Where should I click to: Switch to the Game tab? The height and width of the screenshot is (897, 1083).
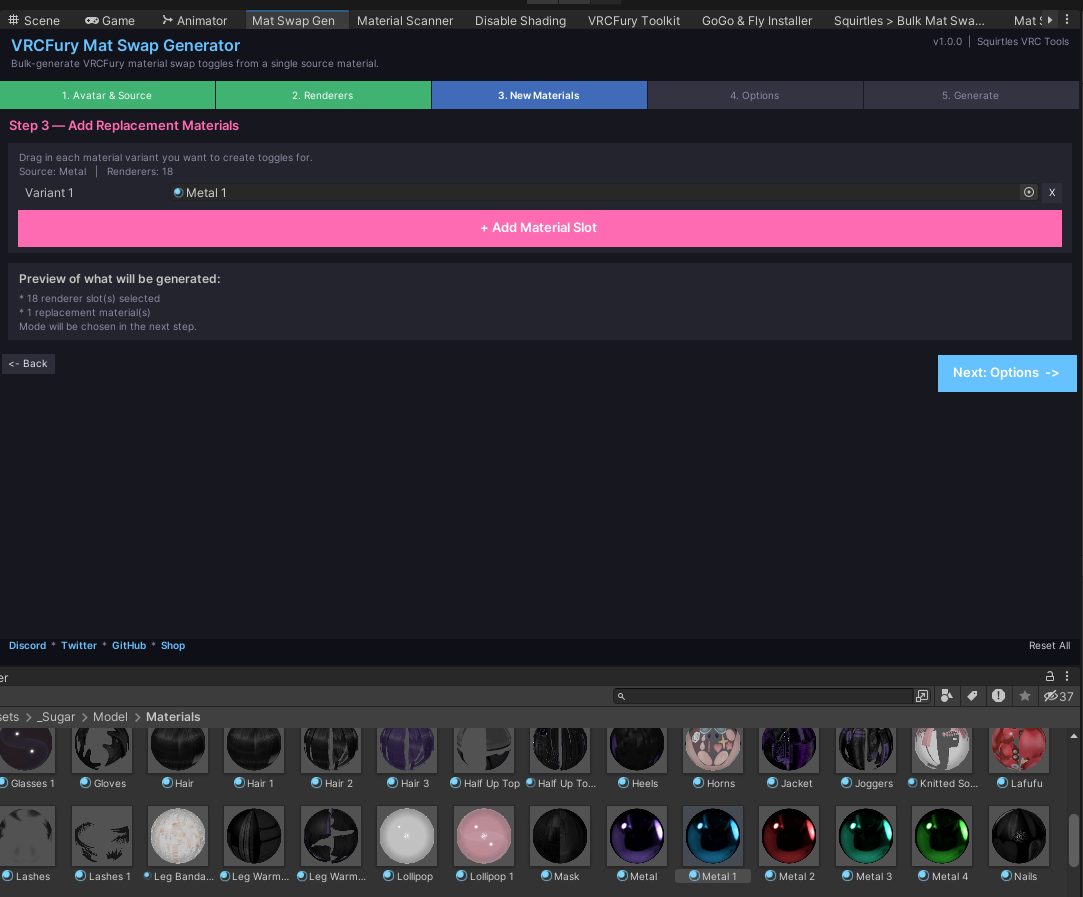pos(110,21)
